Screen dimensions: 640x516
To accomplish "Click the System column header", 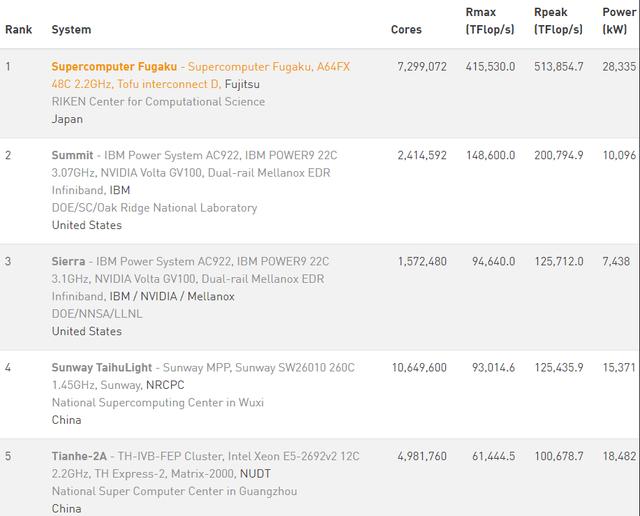I will coord(71,30).
